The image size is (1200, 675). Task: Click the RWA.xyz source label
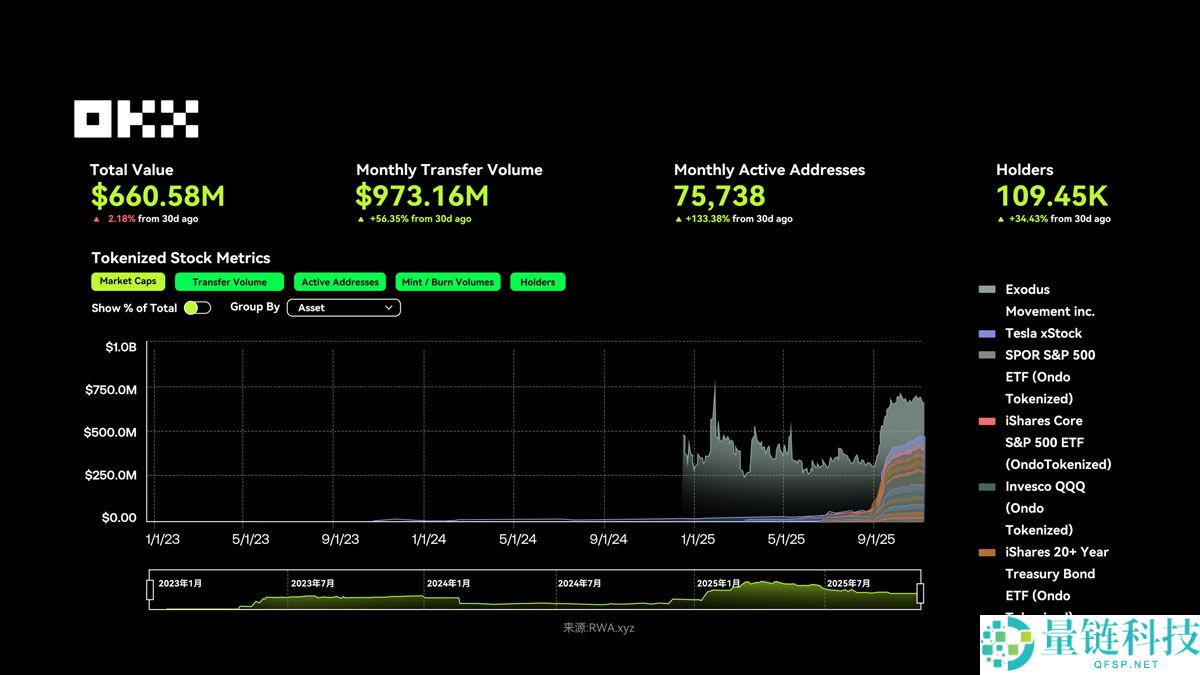click(598, 628)
